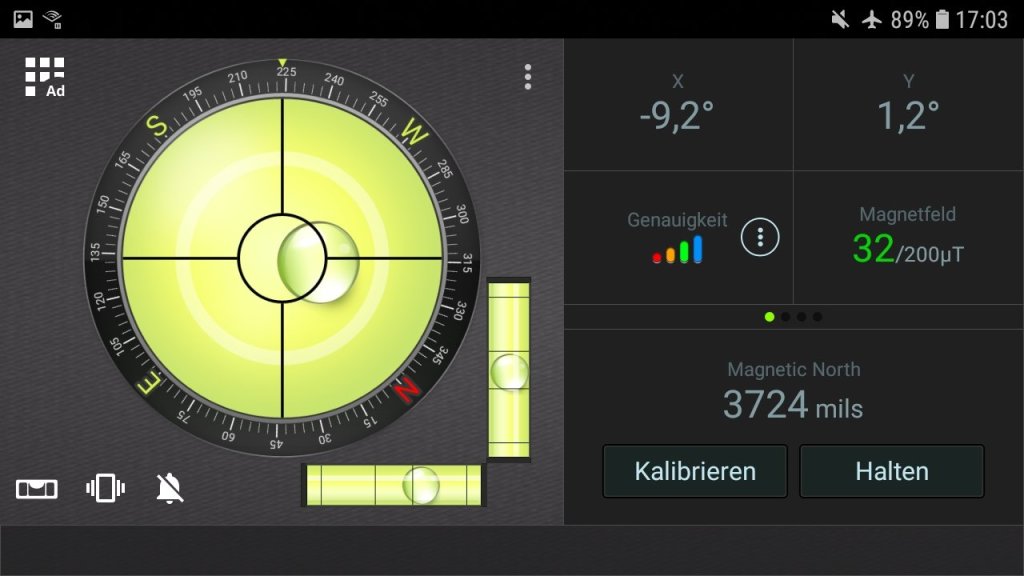The image size is (1024, 576).
Task: Tap the Magnetic North 3724 mils value
Action: (793, 404)
